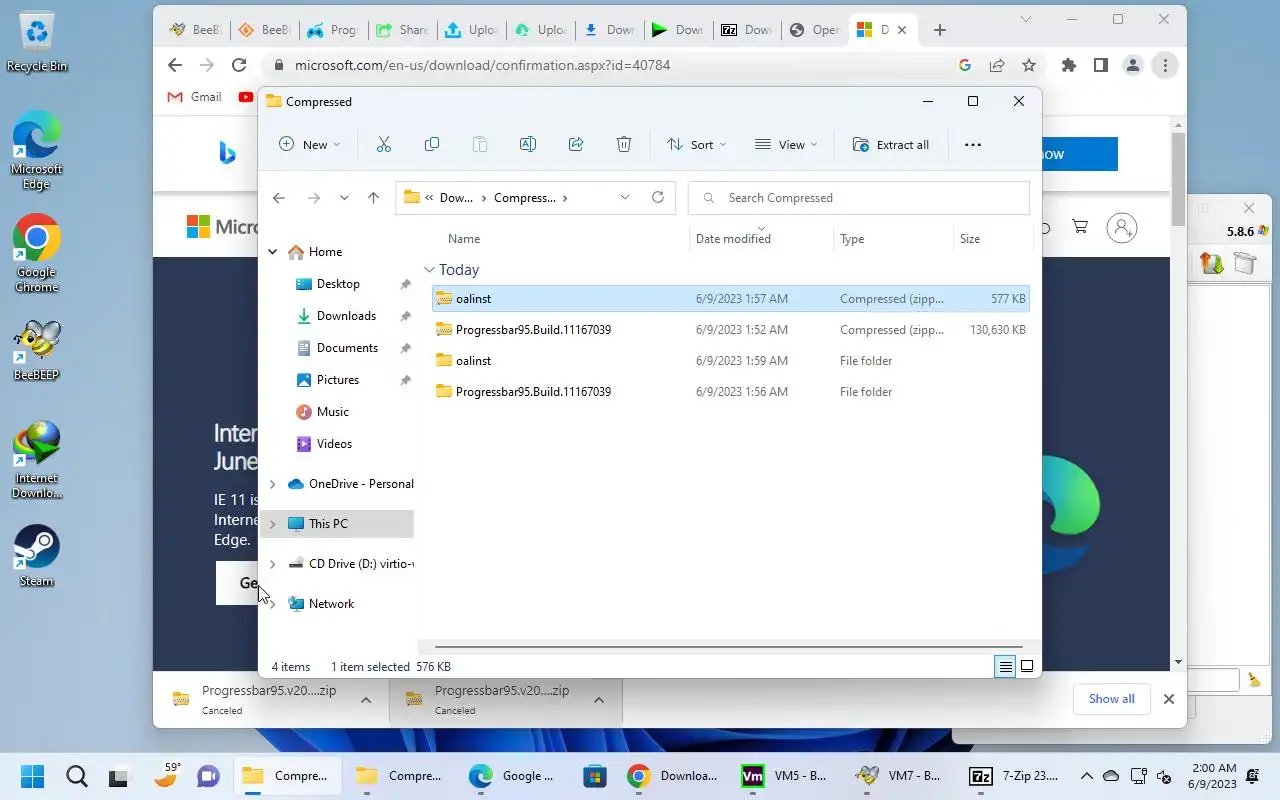Refresh the Compressed folder view

pos(658,197)
